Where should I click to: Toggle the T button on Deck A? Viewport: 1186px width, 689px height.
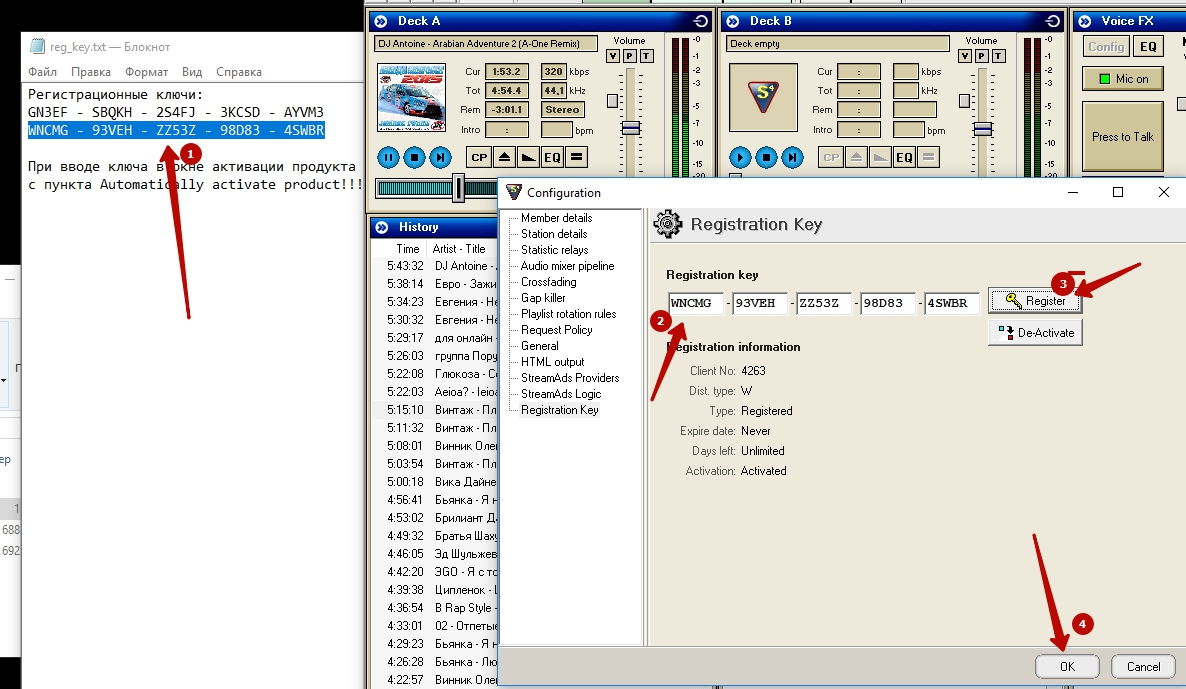pyautogui.click(x=646, y=56)
